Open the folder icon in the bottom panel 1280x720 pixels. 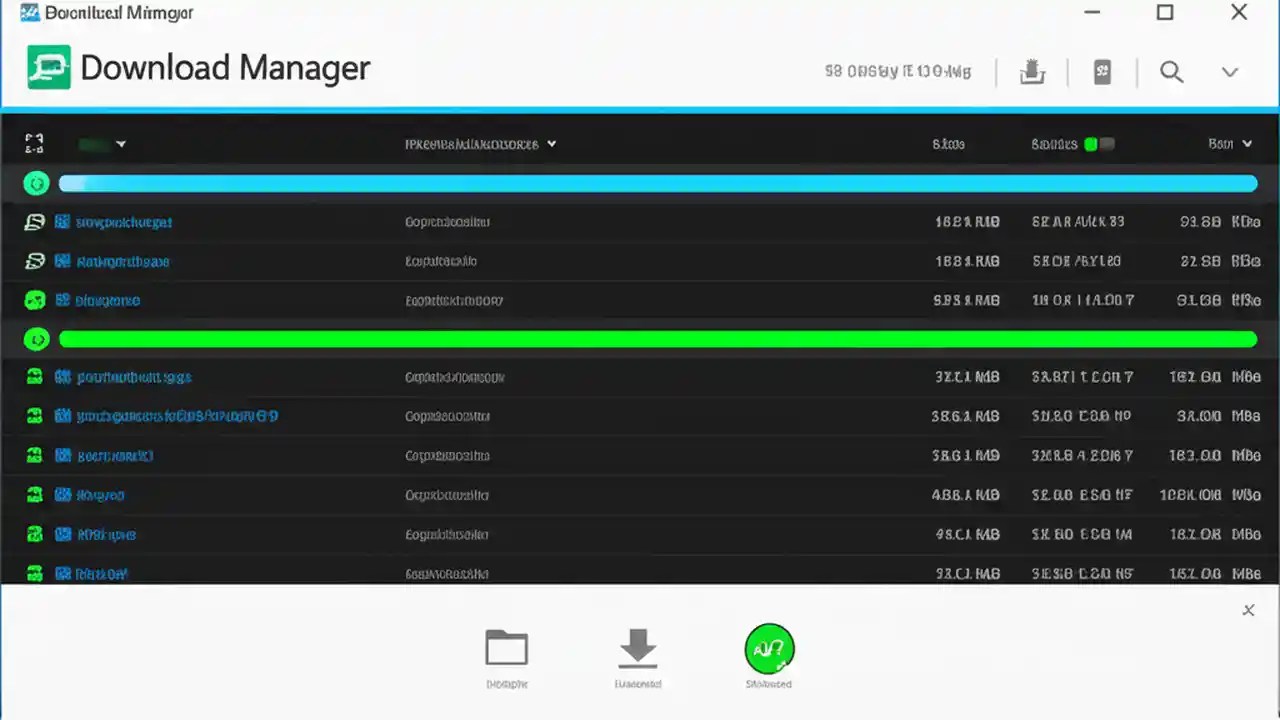tap(507, 648)
